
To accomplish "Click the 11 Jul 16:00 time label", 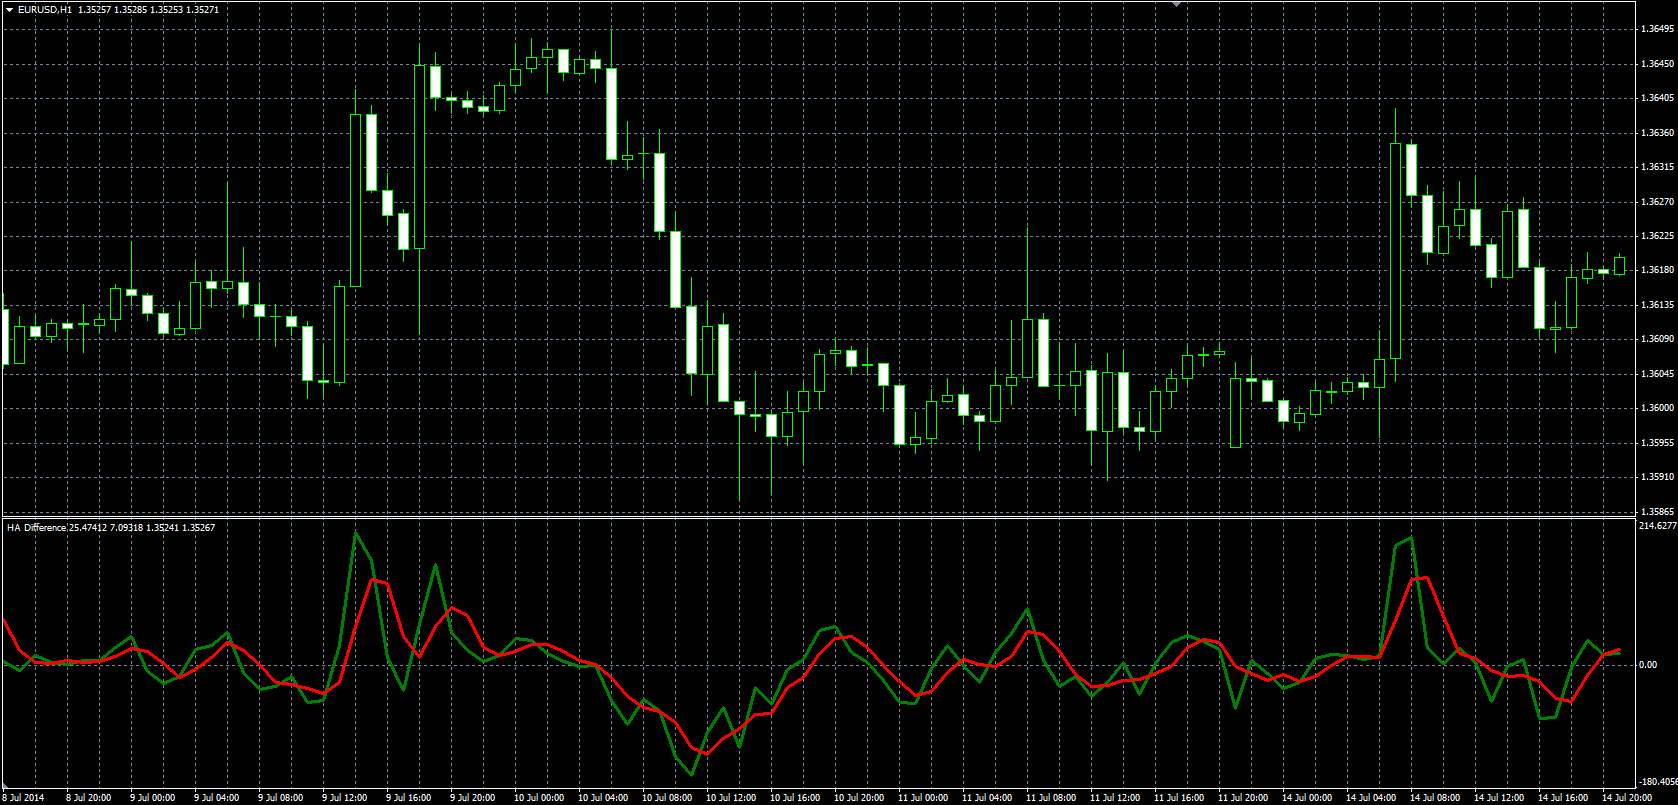I will tap(1179, 797).
